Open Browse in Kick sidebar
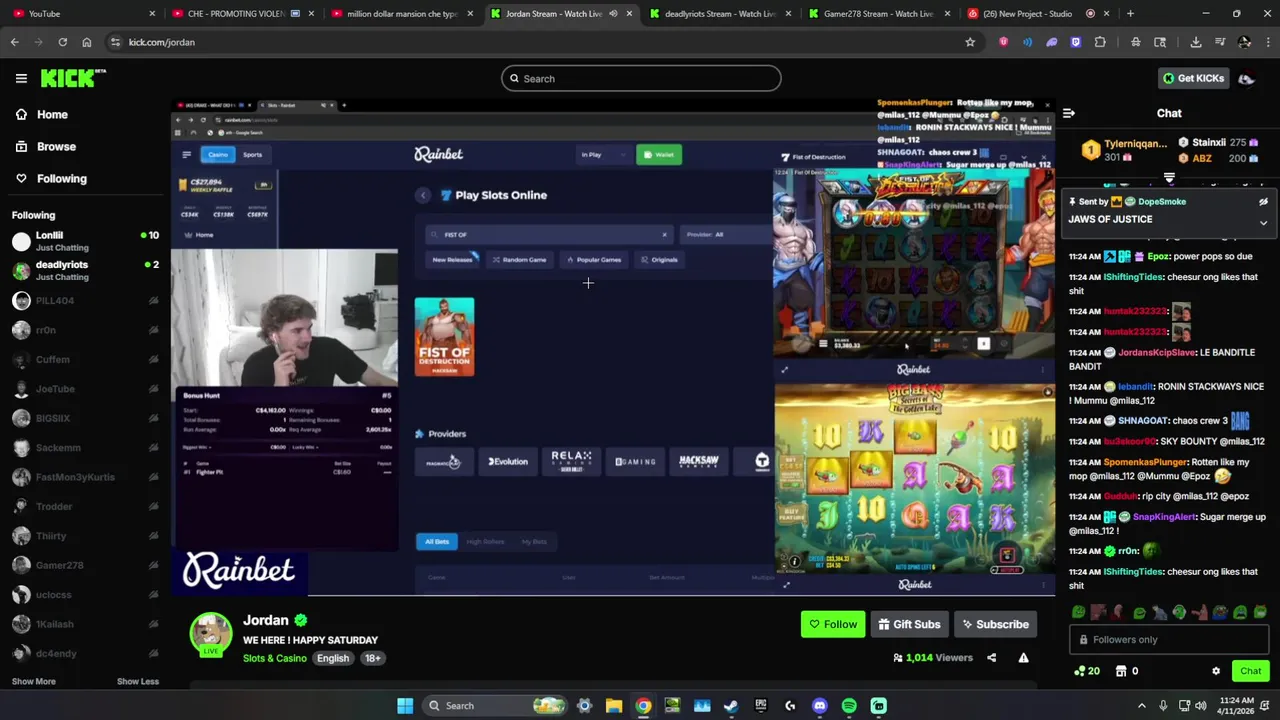The width and height of the screenshot is (1280, 720). [x=45, y=146]
